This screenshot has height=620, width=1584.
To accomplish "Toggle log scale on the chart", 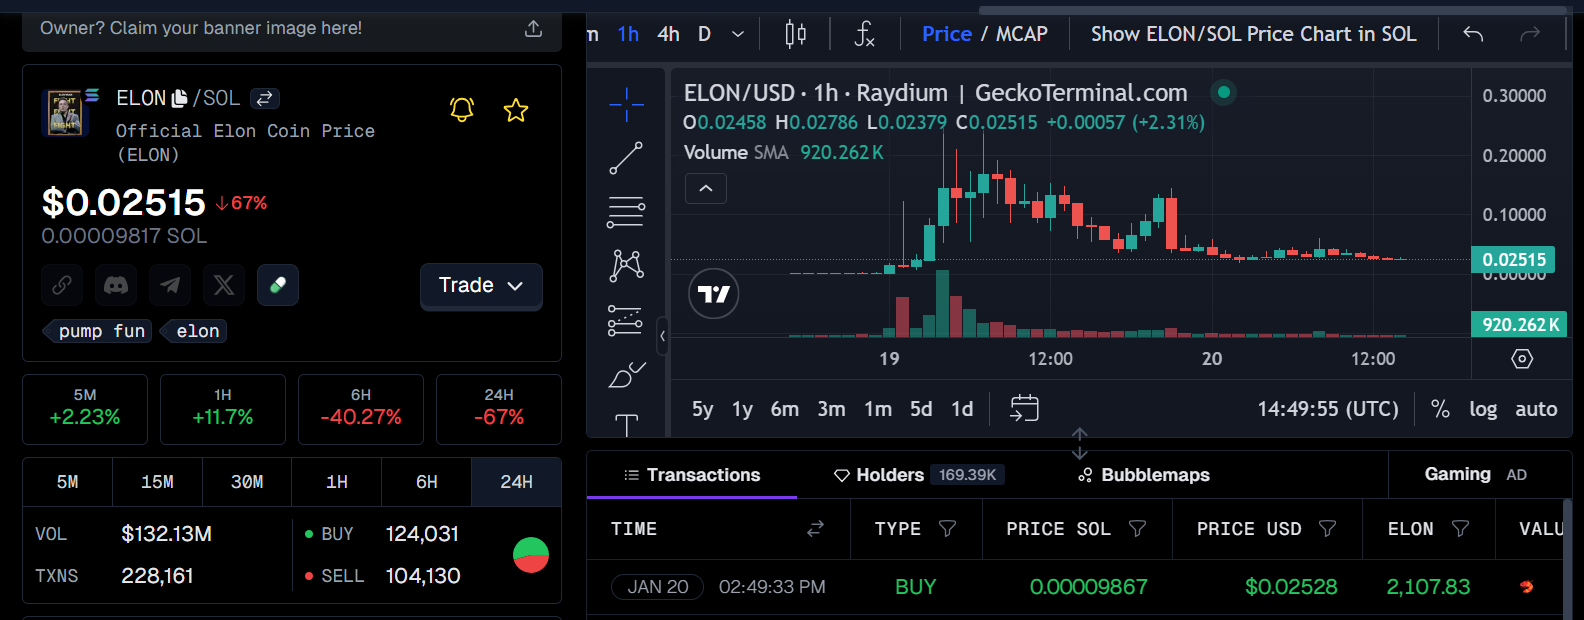I will pos(1482,409).
